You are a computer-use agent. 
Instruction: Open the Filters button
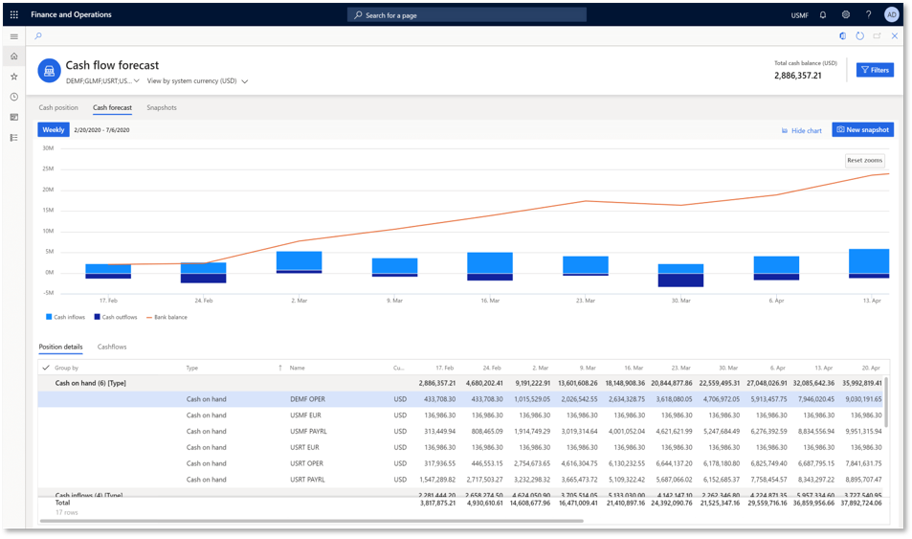(x=875, y=70)
